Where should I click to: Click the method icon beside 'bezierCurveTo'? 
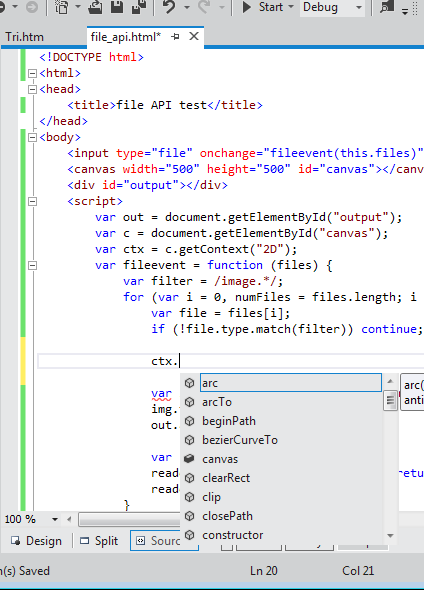190,440
